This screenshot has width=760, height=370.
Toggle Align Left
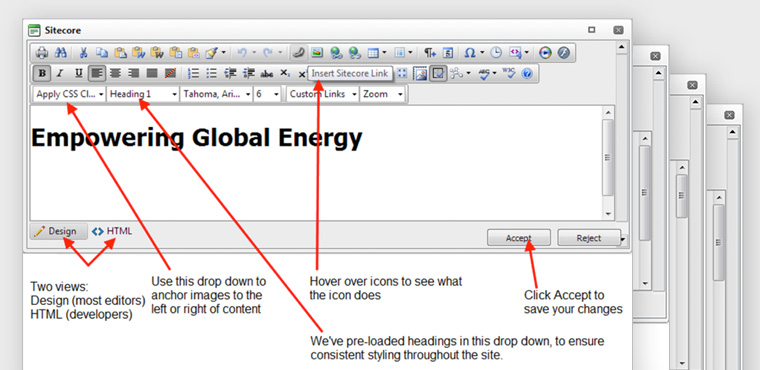(x=97, y=73)
